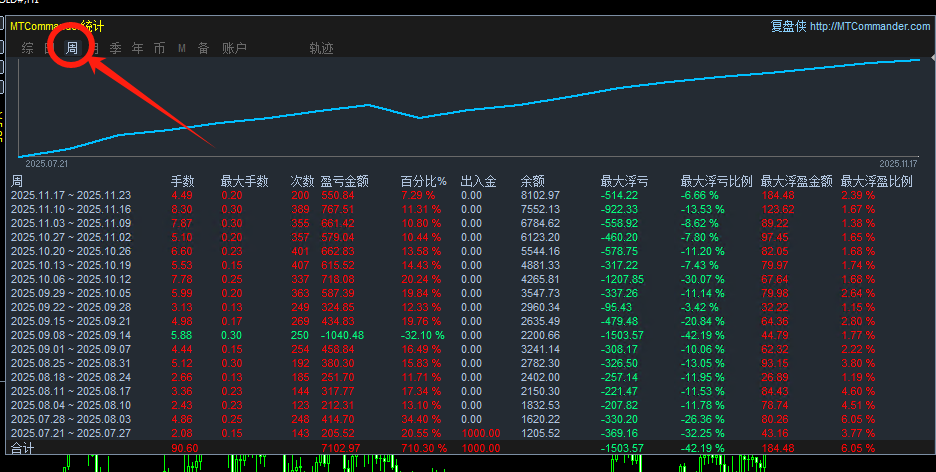Viewport: 936px width, 472px height.
Task: Select week row 2025.08.11 ~ 2025.08.17
Action: [468, 391]
